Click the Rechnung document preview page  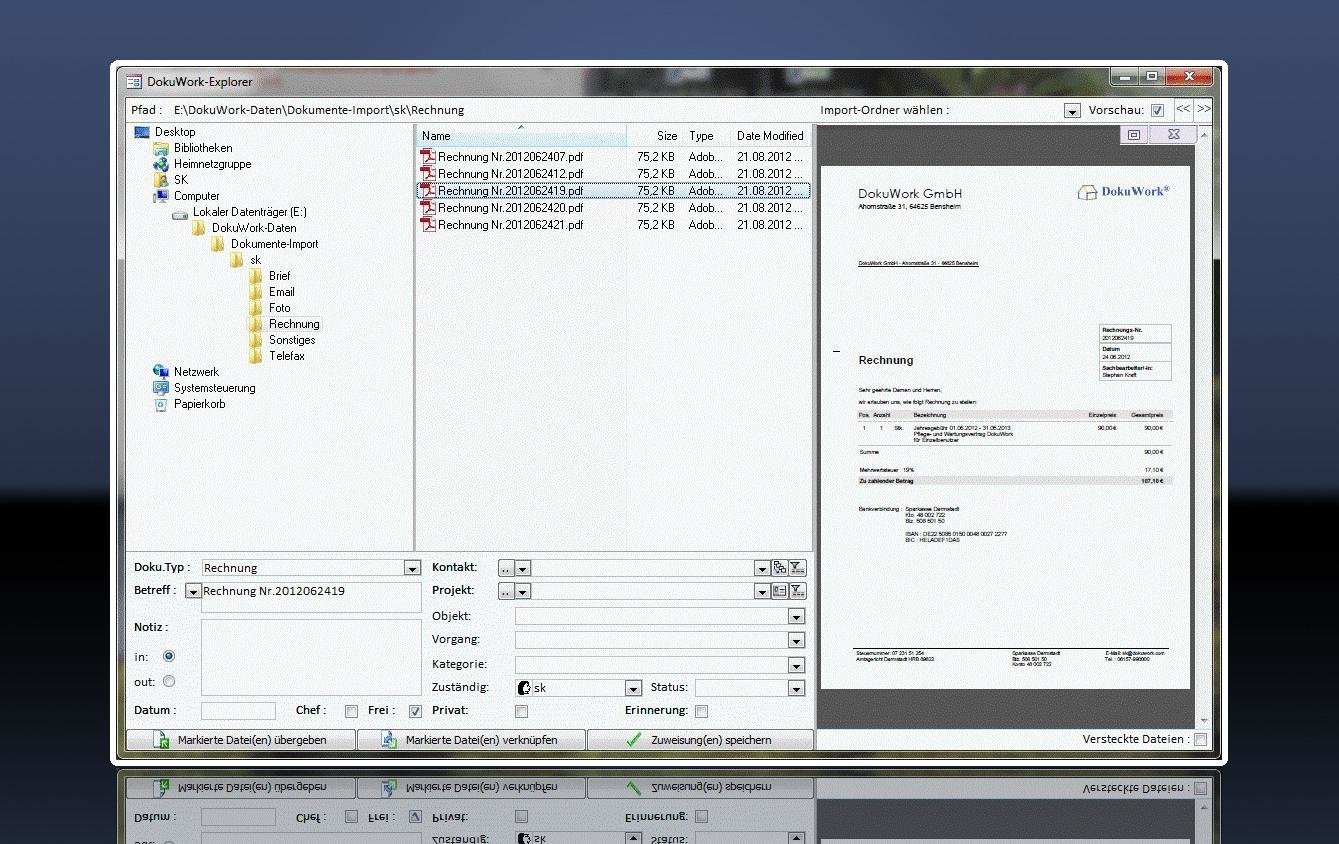(1005, 427)
